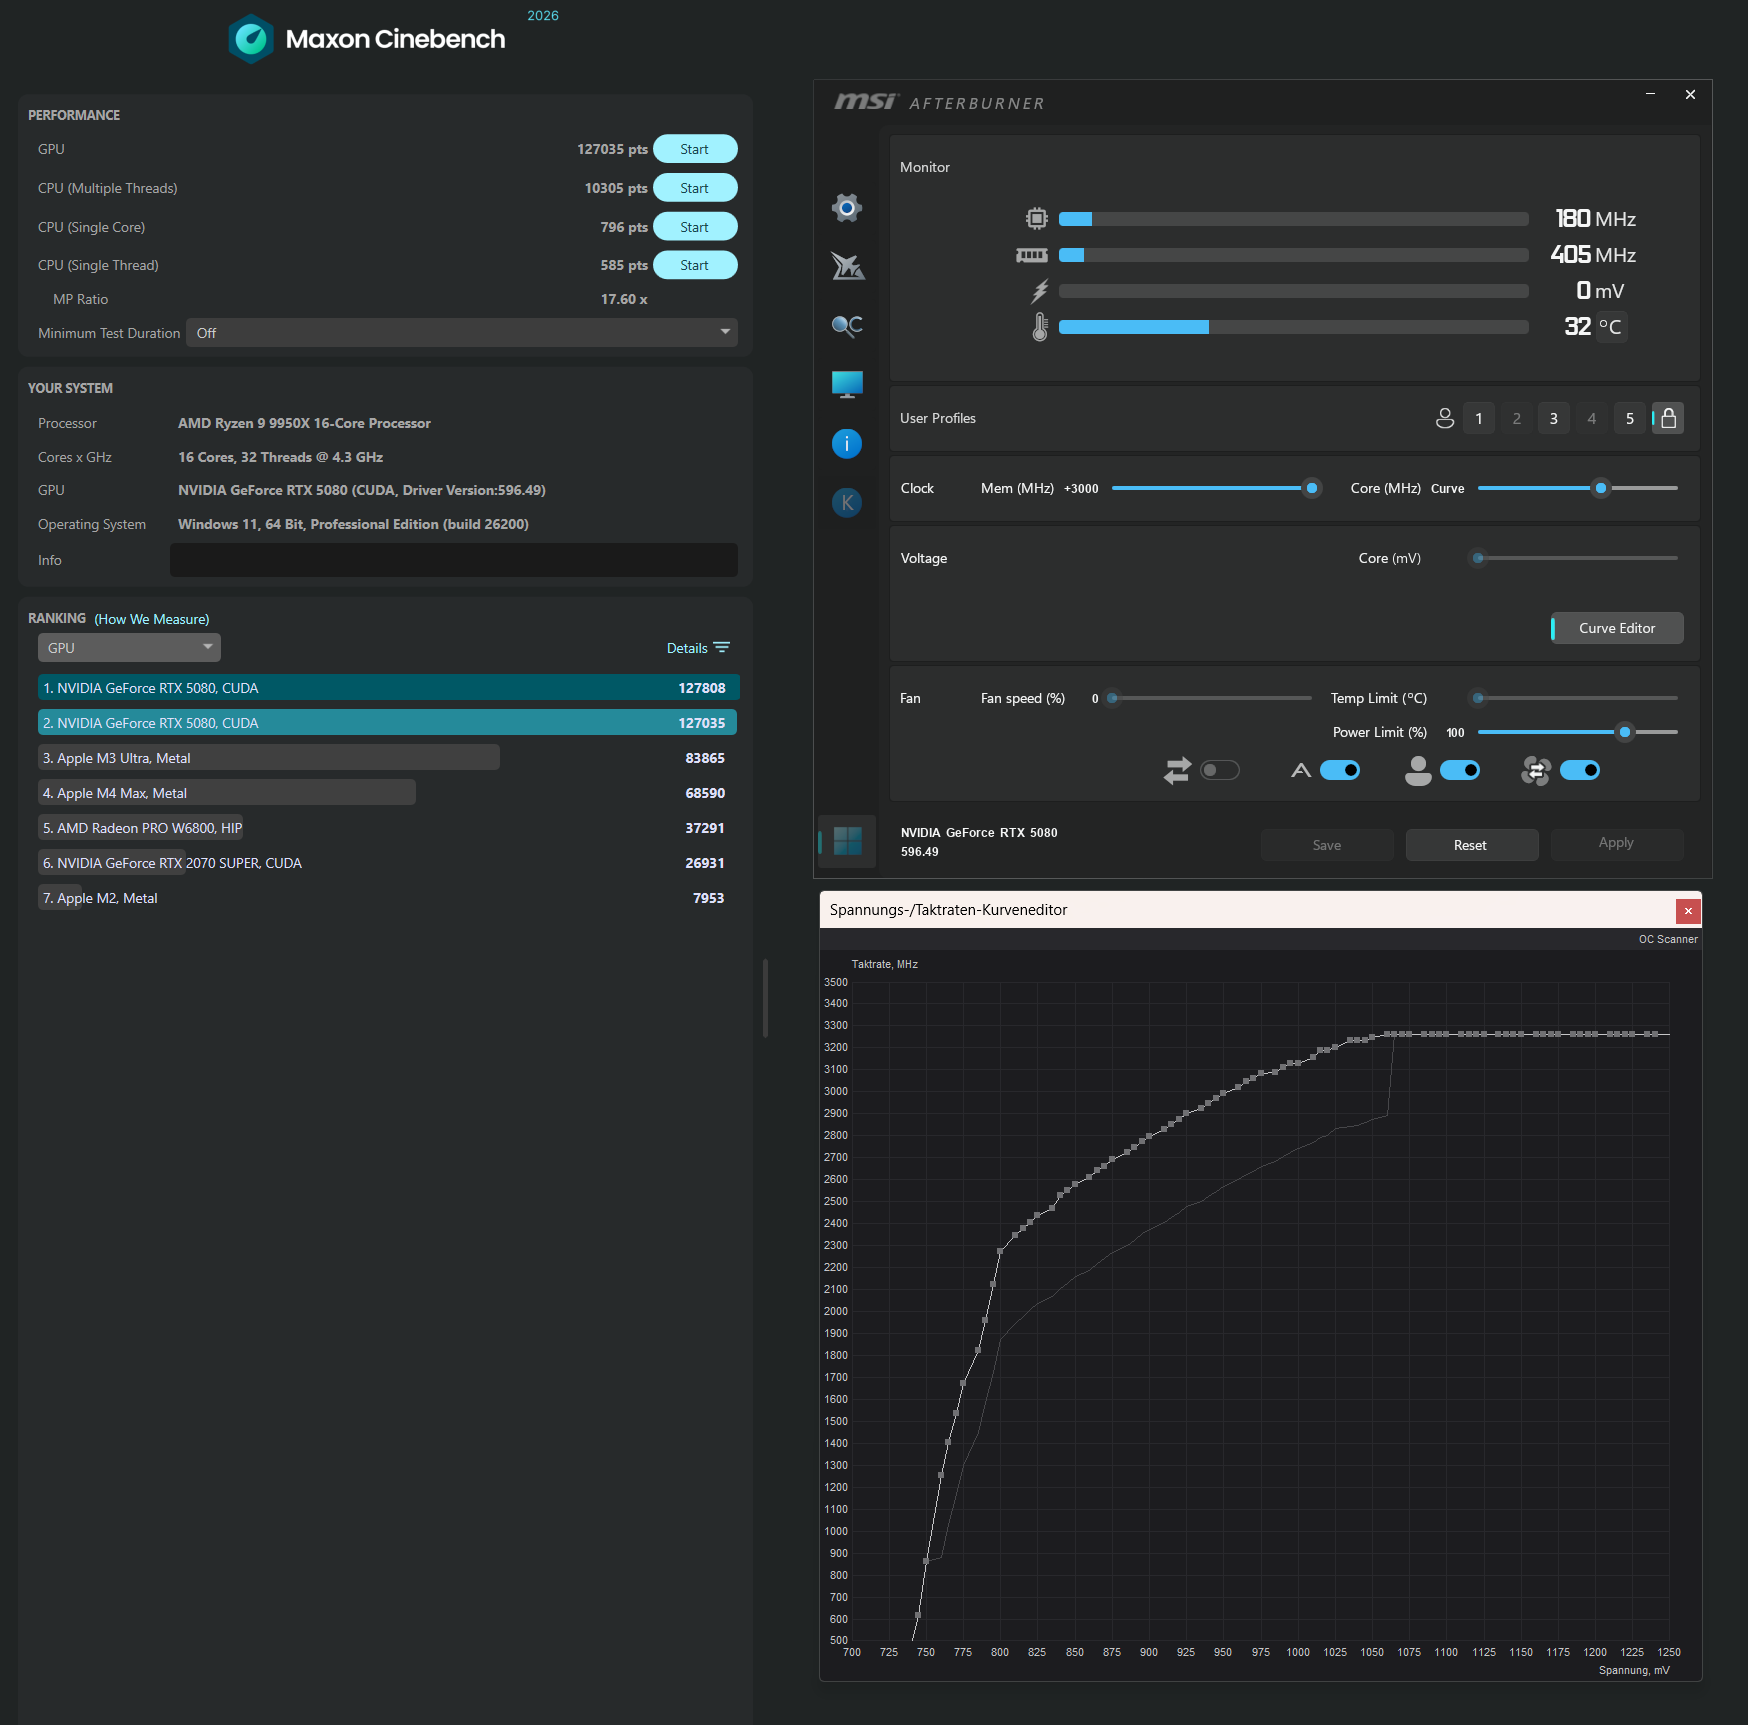Click the Save button in Afterburner
The image size is (1748, 1725).
coord(1327,845)
